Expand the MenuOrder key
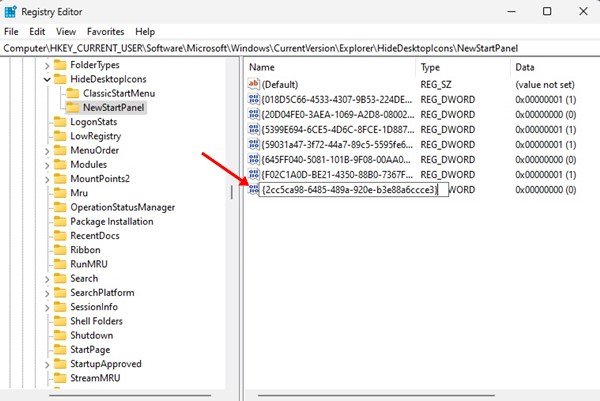600x401 pixels. [47, 151]
